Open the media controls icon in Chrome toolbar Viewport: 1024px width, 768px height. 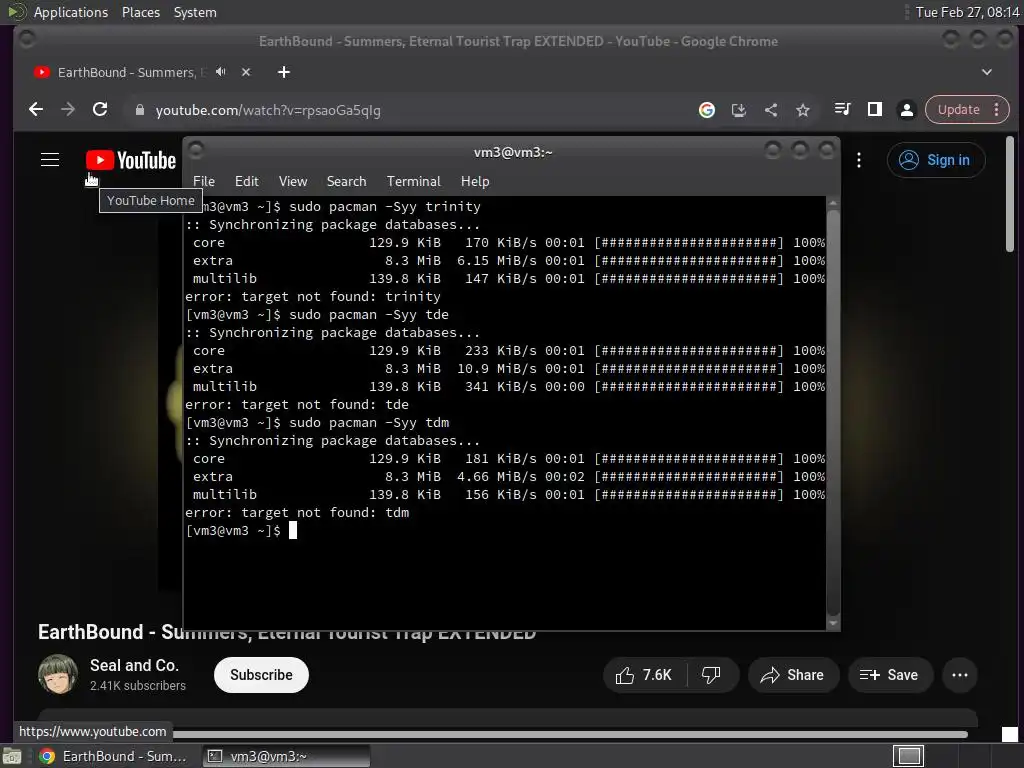tap(842, 109)
